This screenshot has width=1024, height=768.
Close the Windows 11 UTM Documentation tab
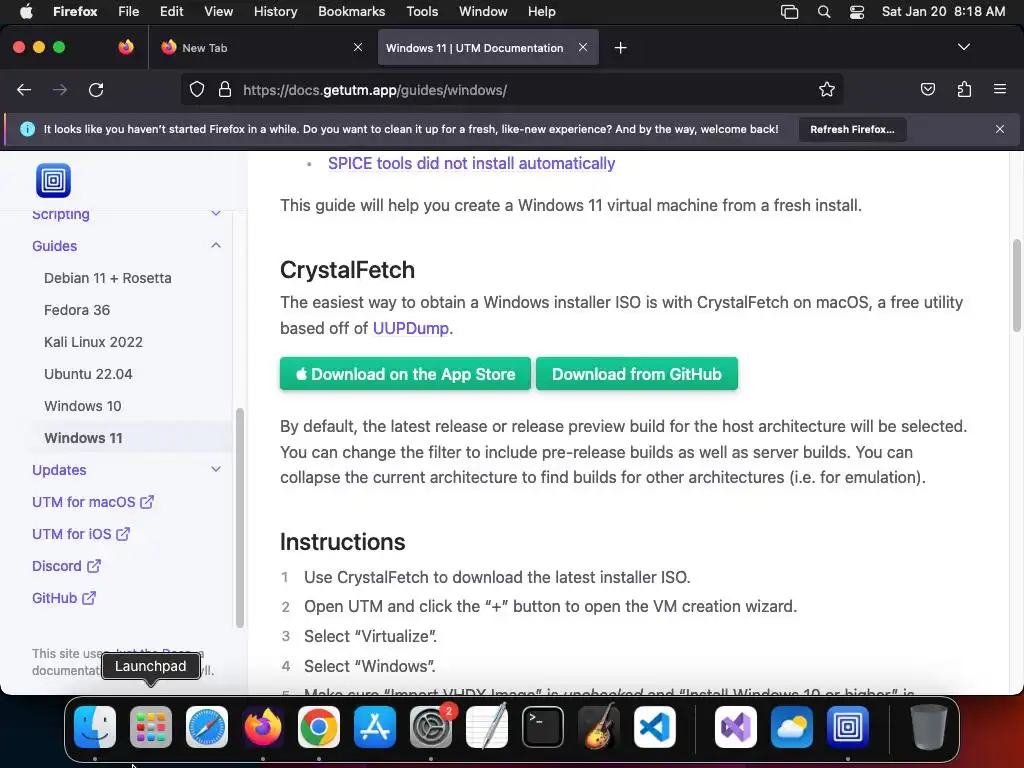tap(583, 47)
